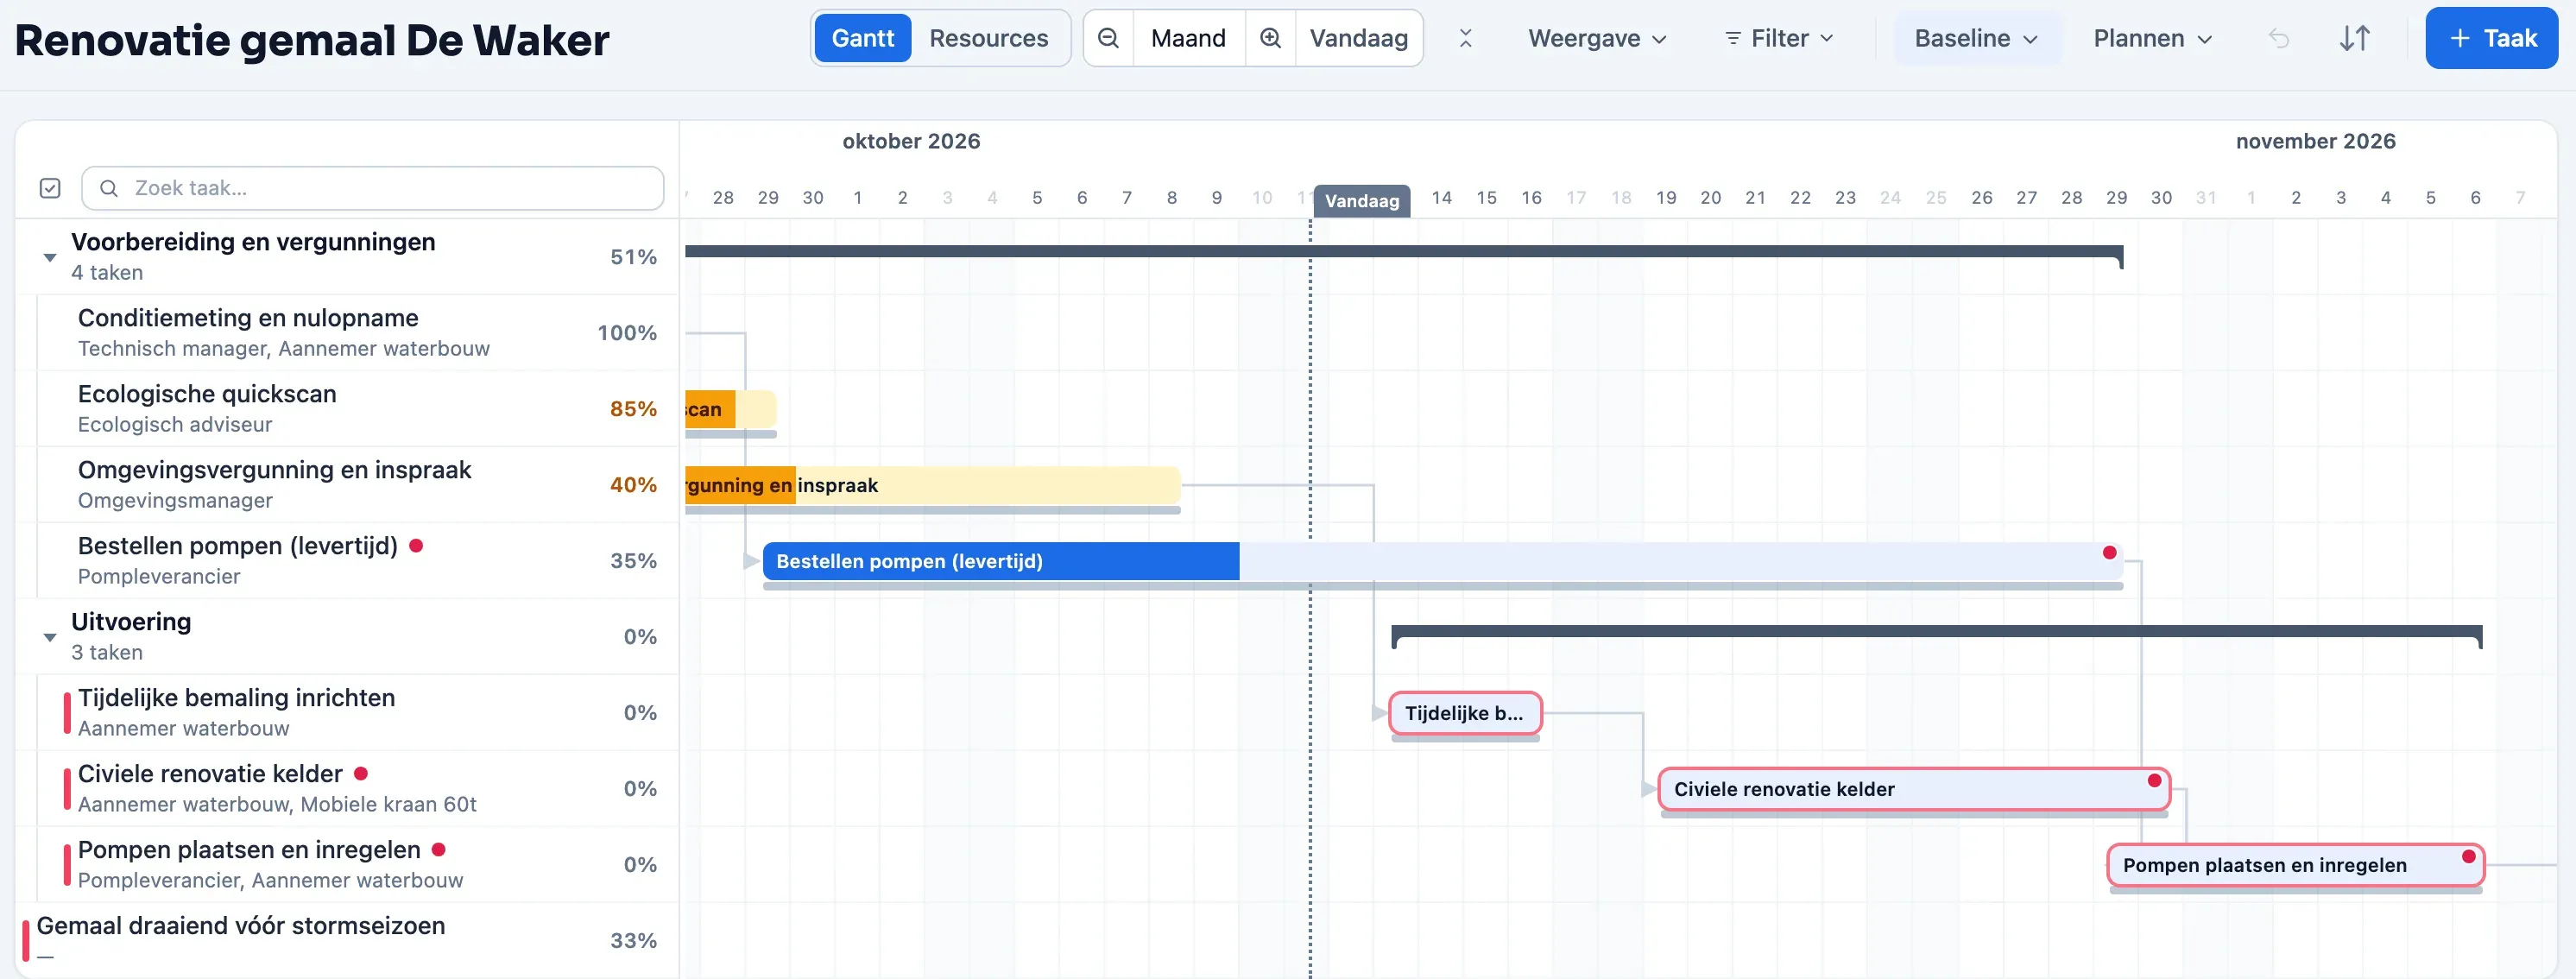Select the Voorbereiding en vergunningen summary bar

[1404, 252]
